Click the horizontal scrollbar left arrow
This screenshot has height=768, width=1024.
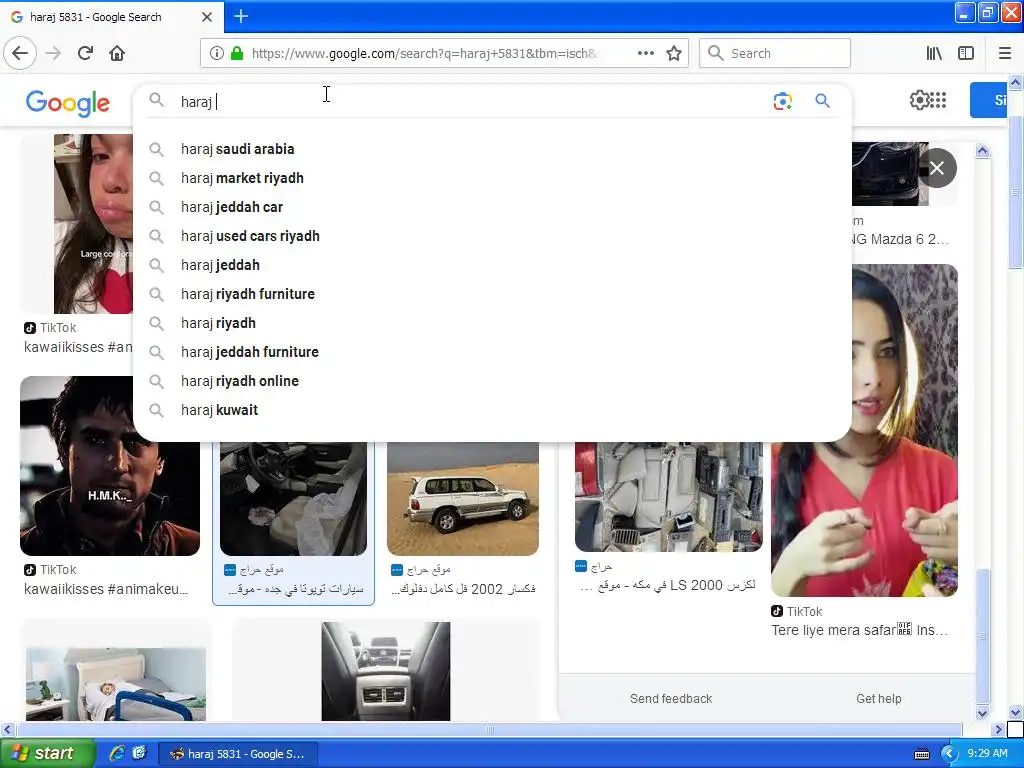tap(7, 729)
